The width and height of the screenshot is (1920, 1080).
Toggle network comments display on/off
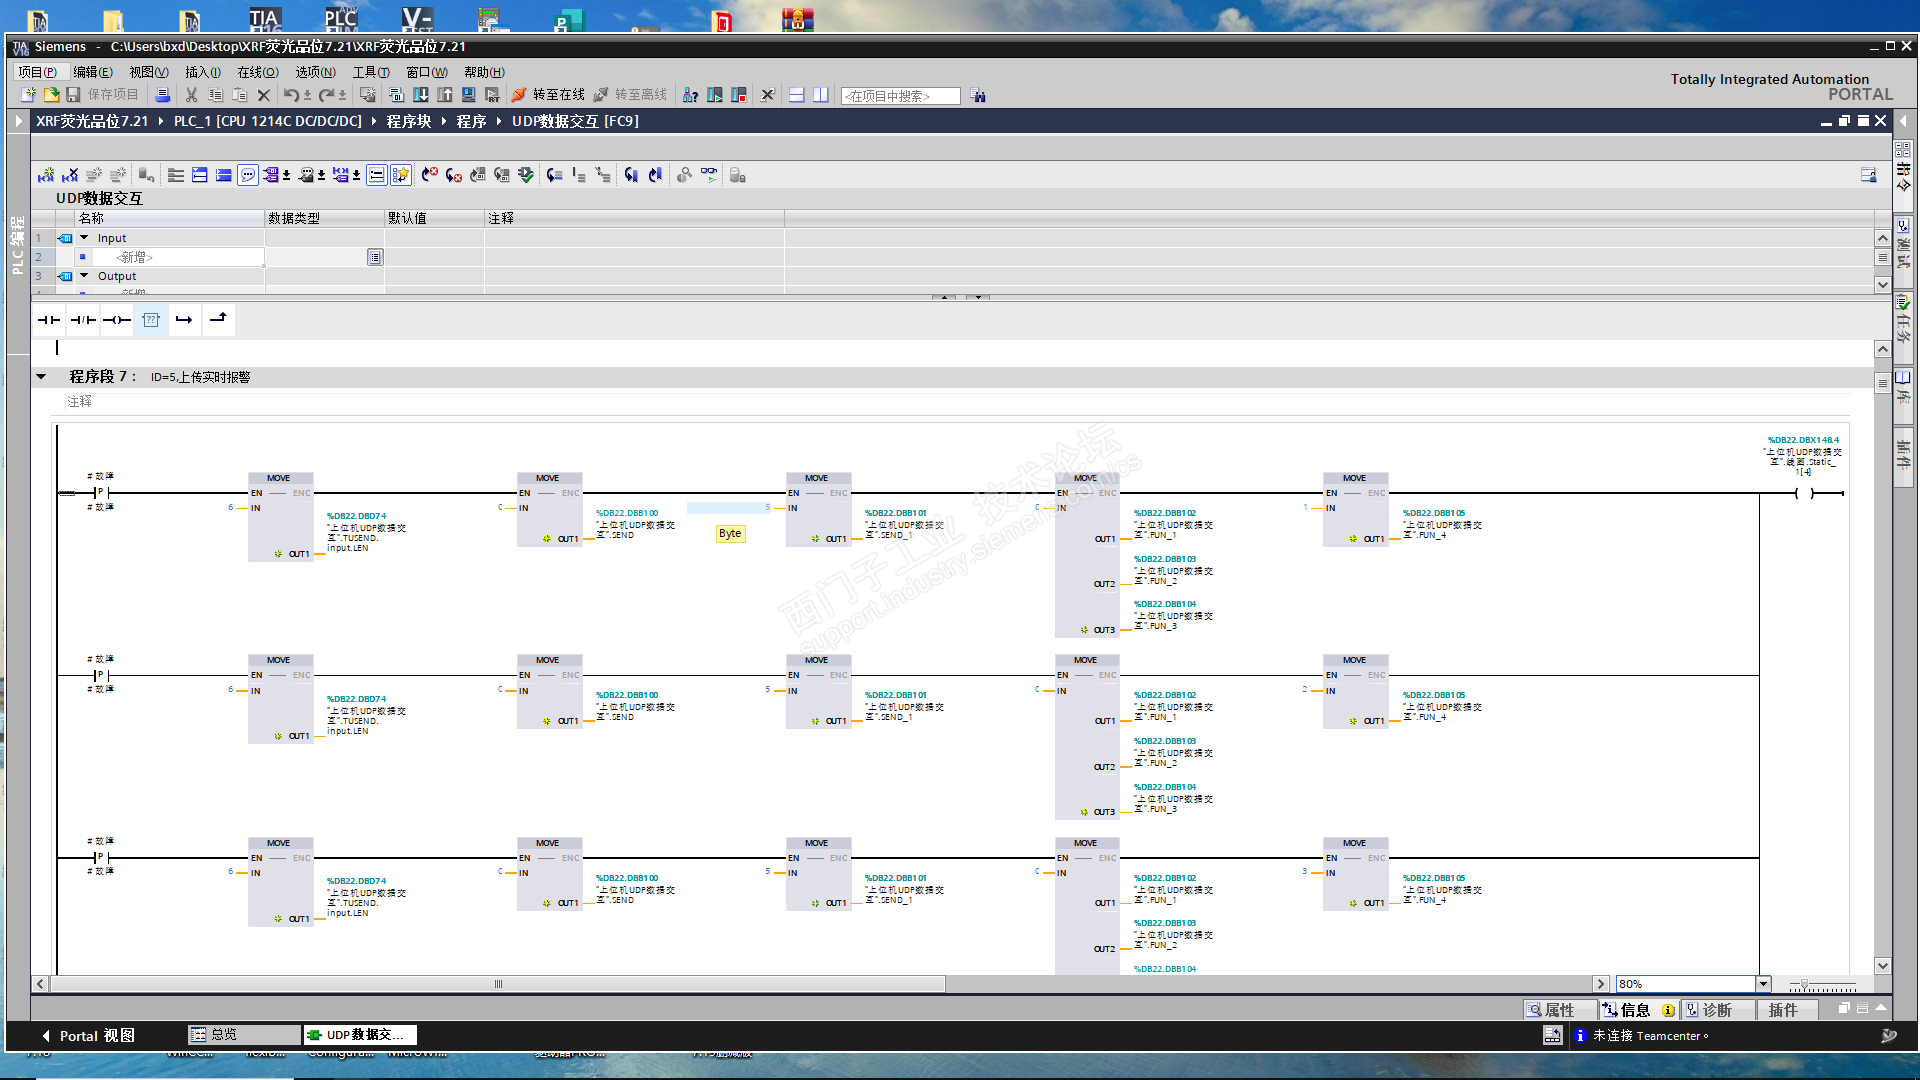tap(248, 175)
